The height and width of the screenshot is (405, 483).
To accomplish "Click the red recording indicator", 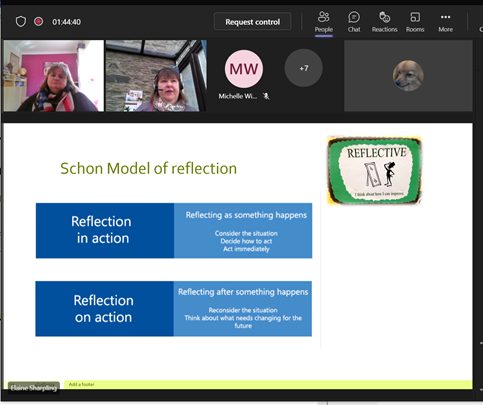I will pos(39,22).
